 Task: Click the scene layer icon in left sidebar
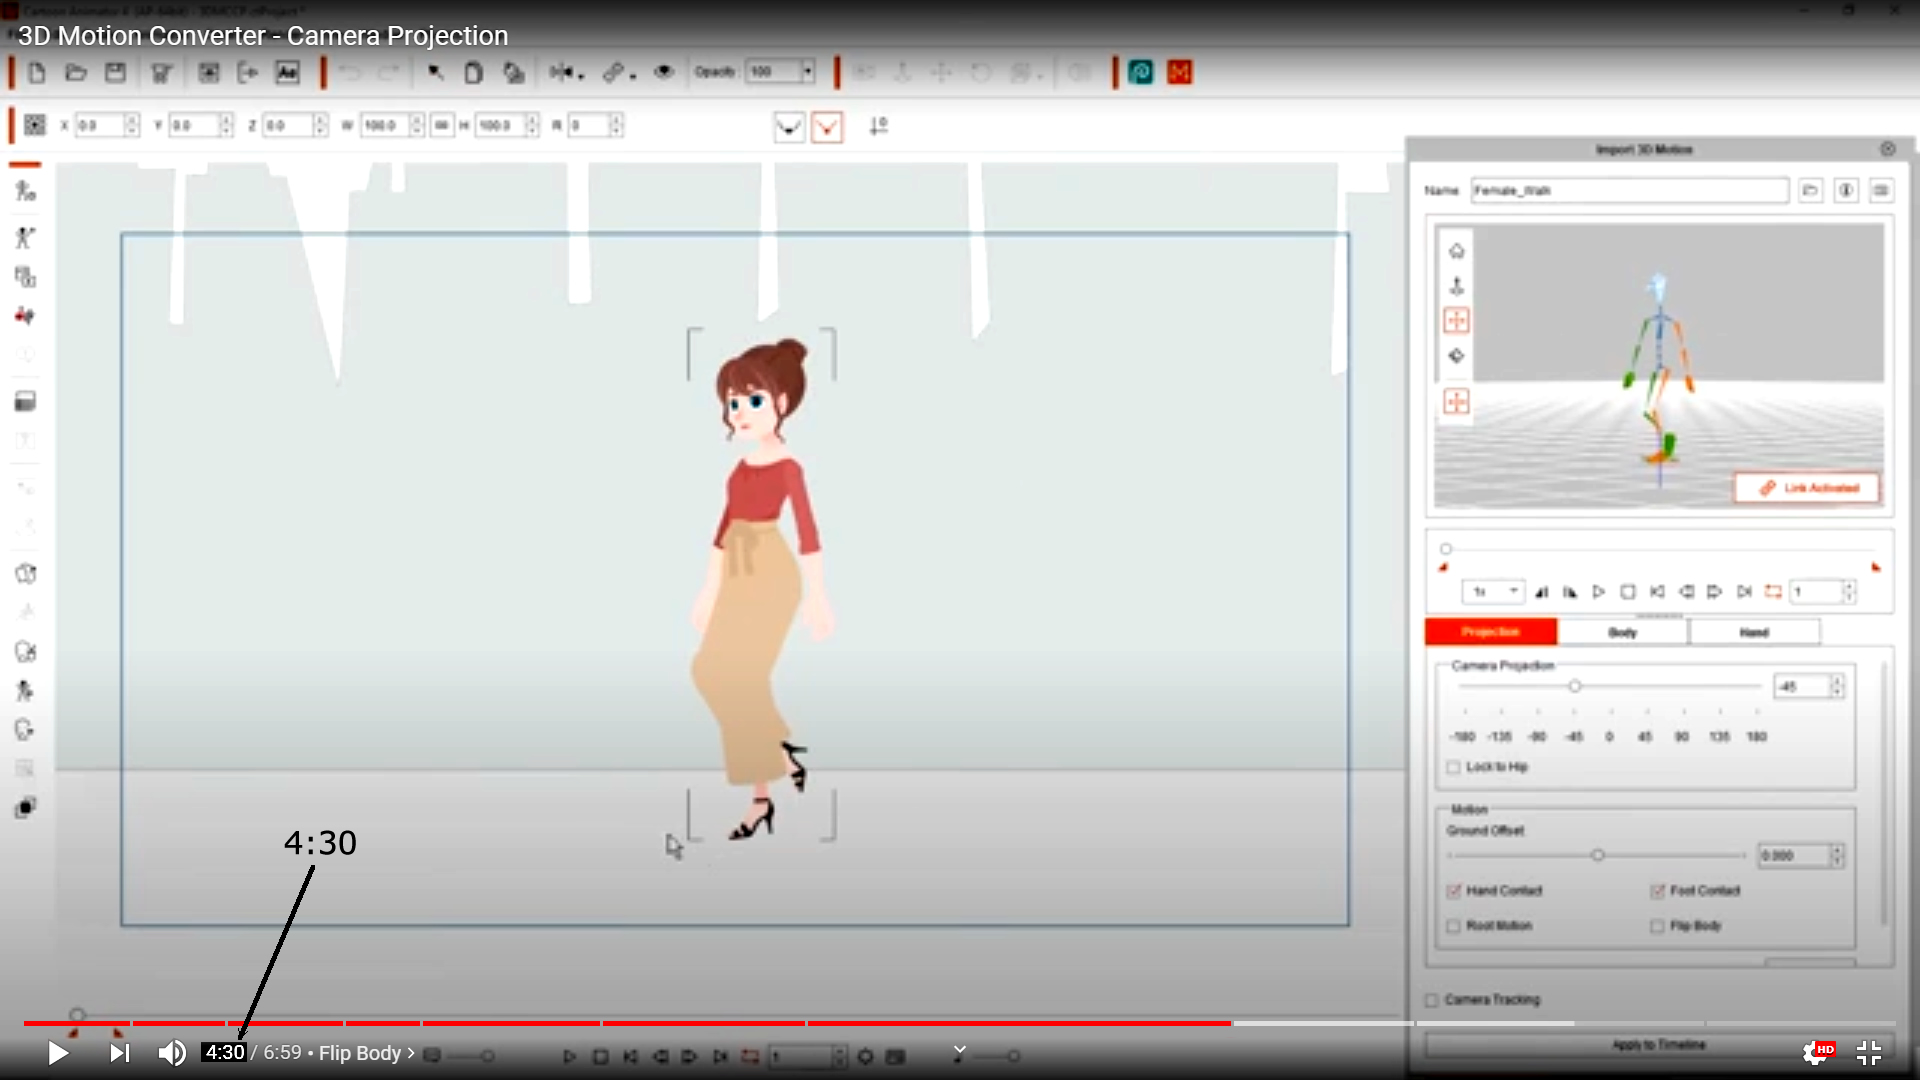pos(25,401)
